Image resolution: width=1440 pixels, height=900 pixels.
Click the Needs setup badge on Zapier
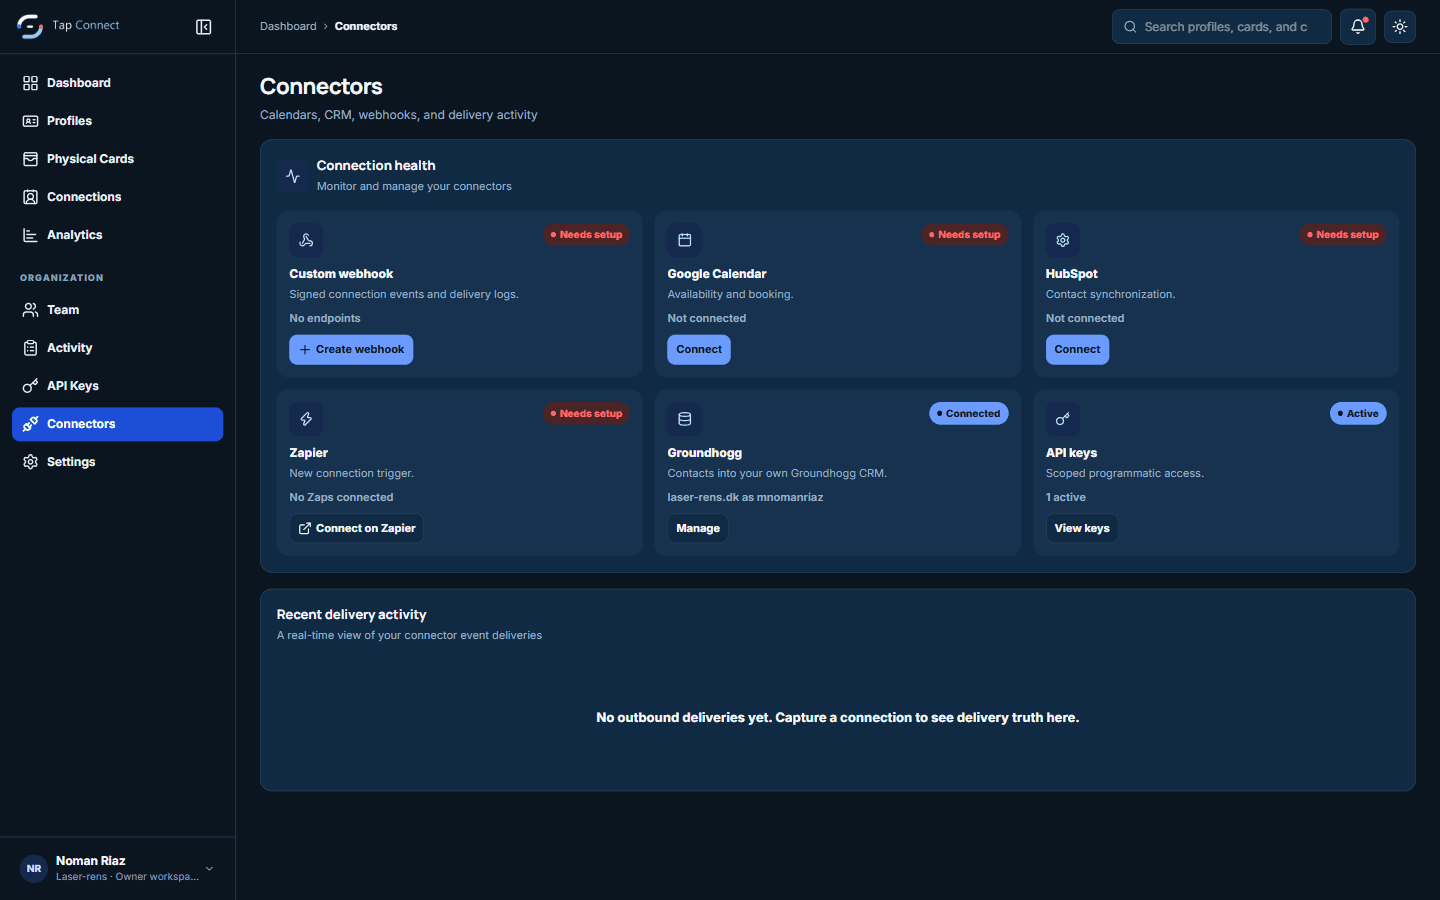click(x=587, y=414)
